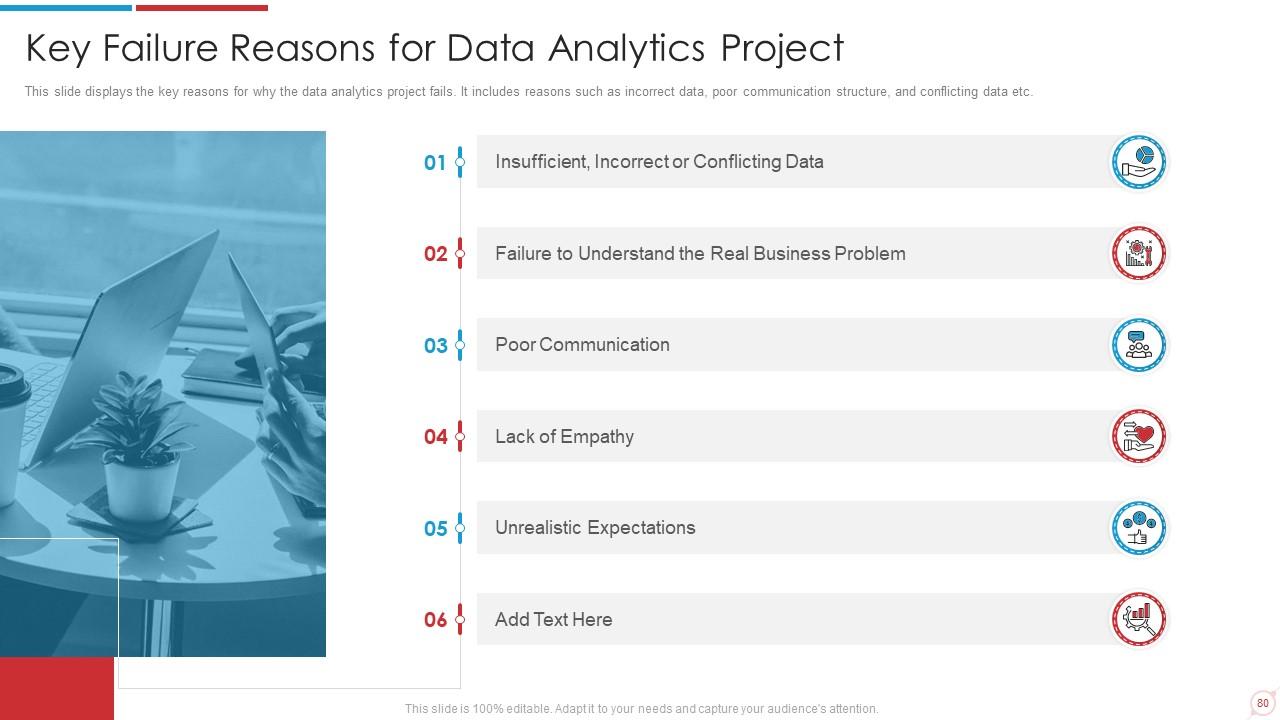1280x720 pixels.
Task: Click the pie chart in hand icon
Action: coord(1139,162)
